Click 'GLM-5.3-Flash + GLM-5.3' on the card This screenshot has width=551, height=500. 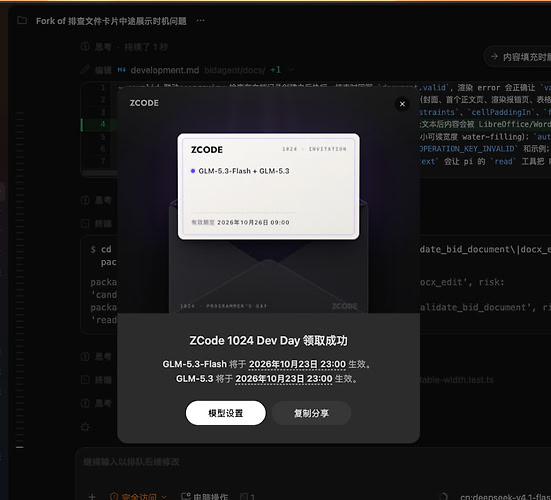244,171
